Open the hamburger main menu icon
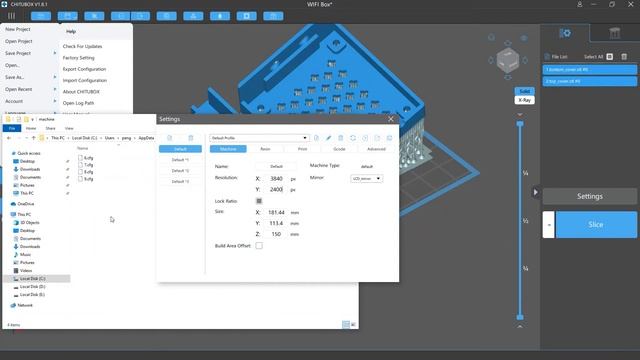 (x=11, y=16)
